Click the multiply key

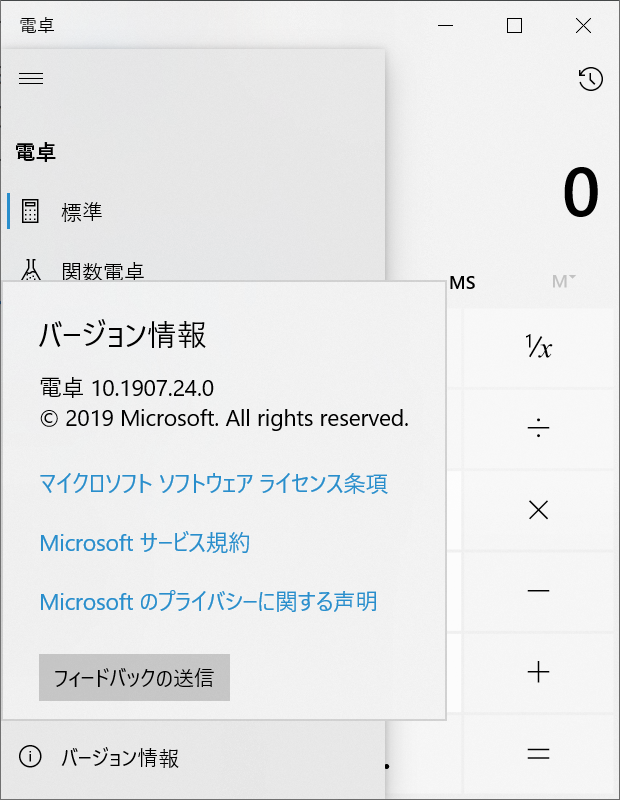point(538,510)
